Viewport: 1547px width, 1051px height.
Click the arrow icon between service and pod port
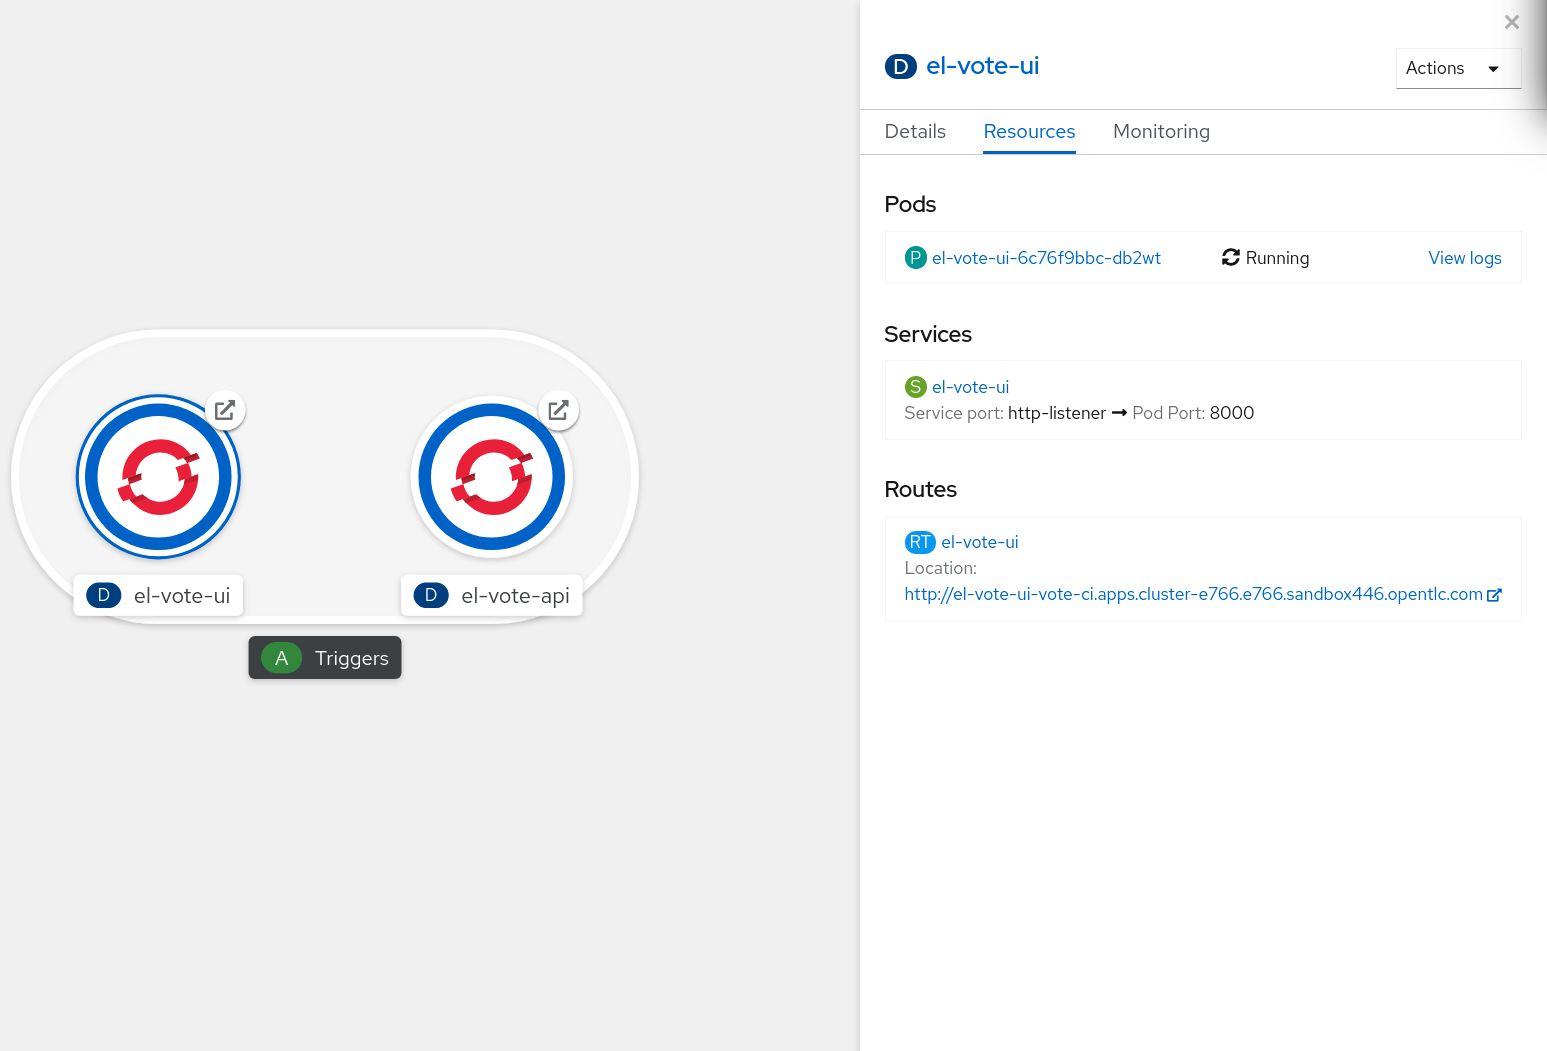[1119, 413]
